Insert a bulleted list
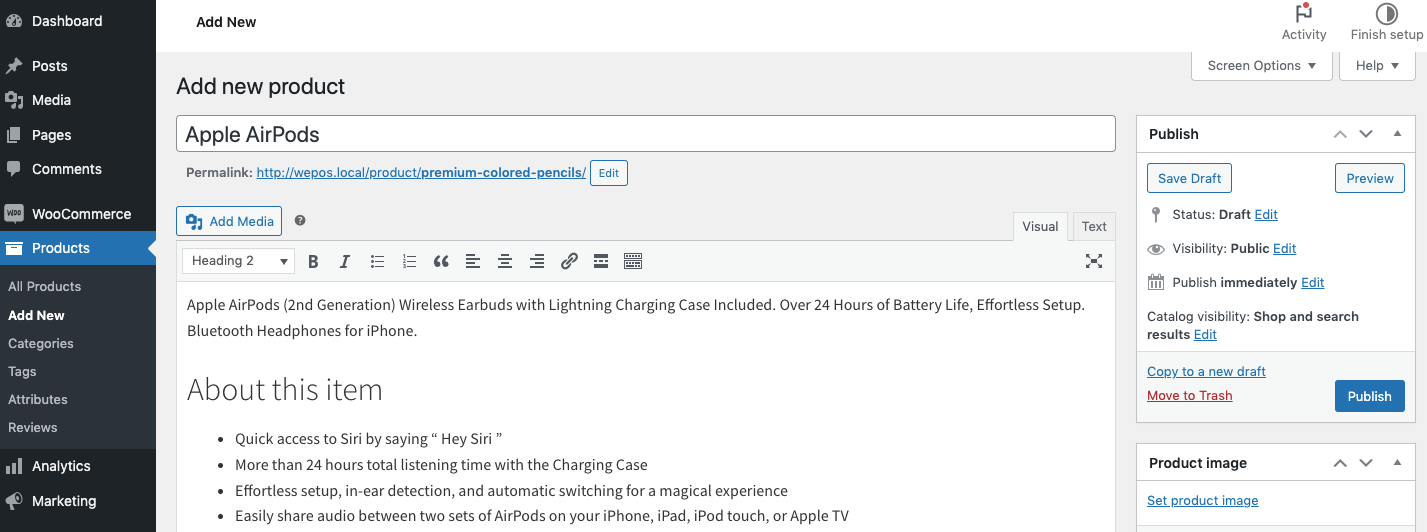The image size is (1427, 532). (377, 261)
